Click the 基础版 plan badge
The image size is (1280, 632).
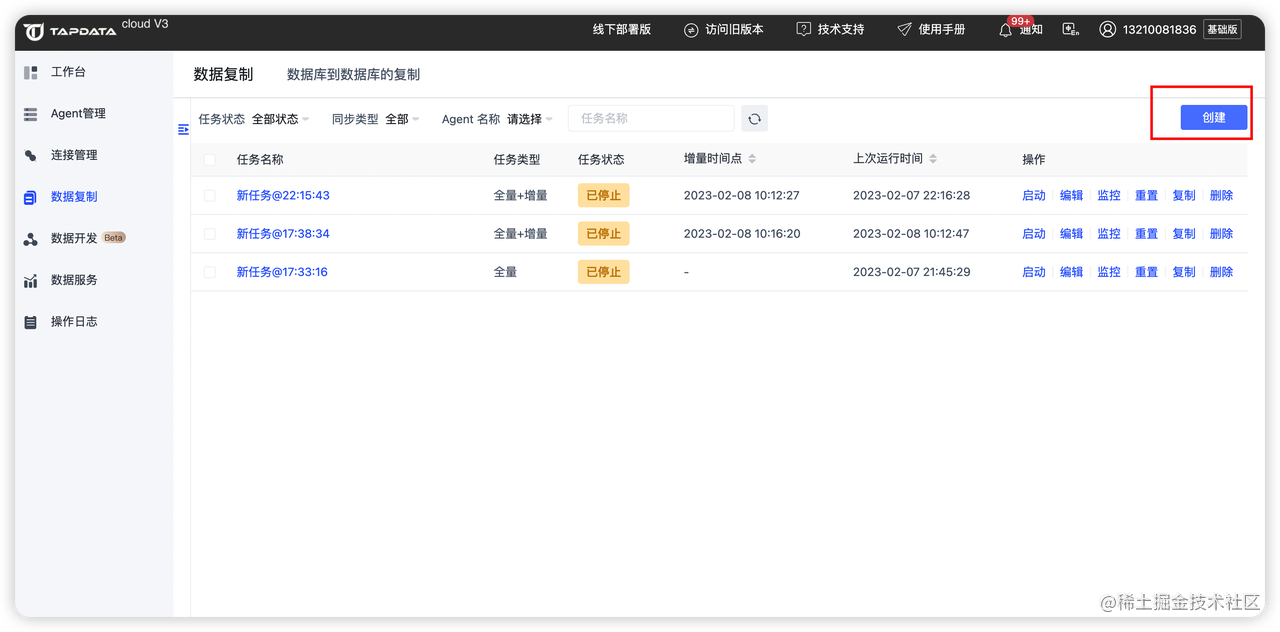tap(1222, 30)
